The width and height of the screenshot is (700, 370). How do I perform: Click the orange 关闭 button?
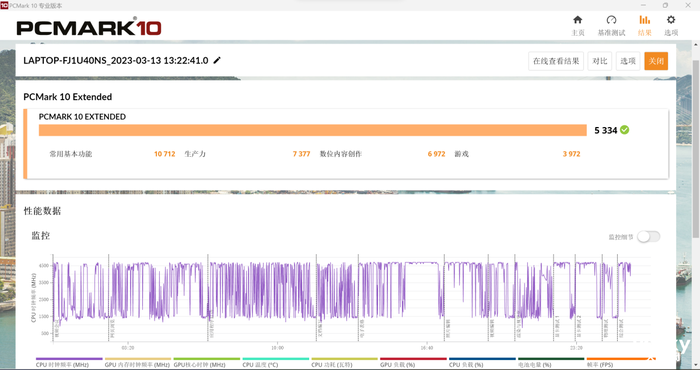tap(656, 61)
